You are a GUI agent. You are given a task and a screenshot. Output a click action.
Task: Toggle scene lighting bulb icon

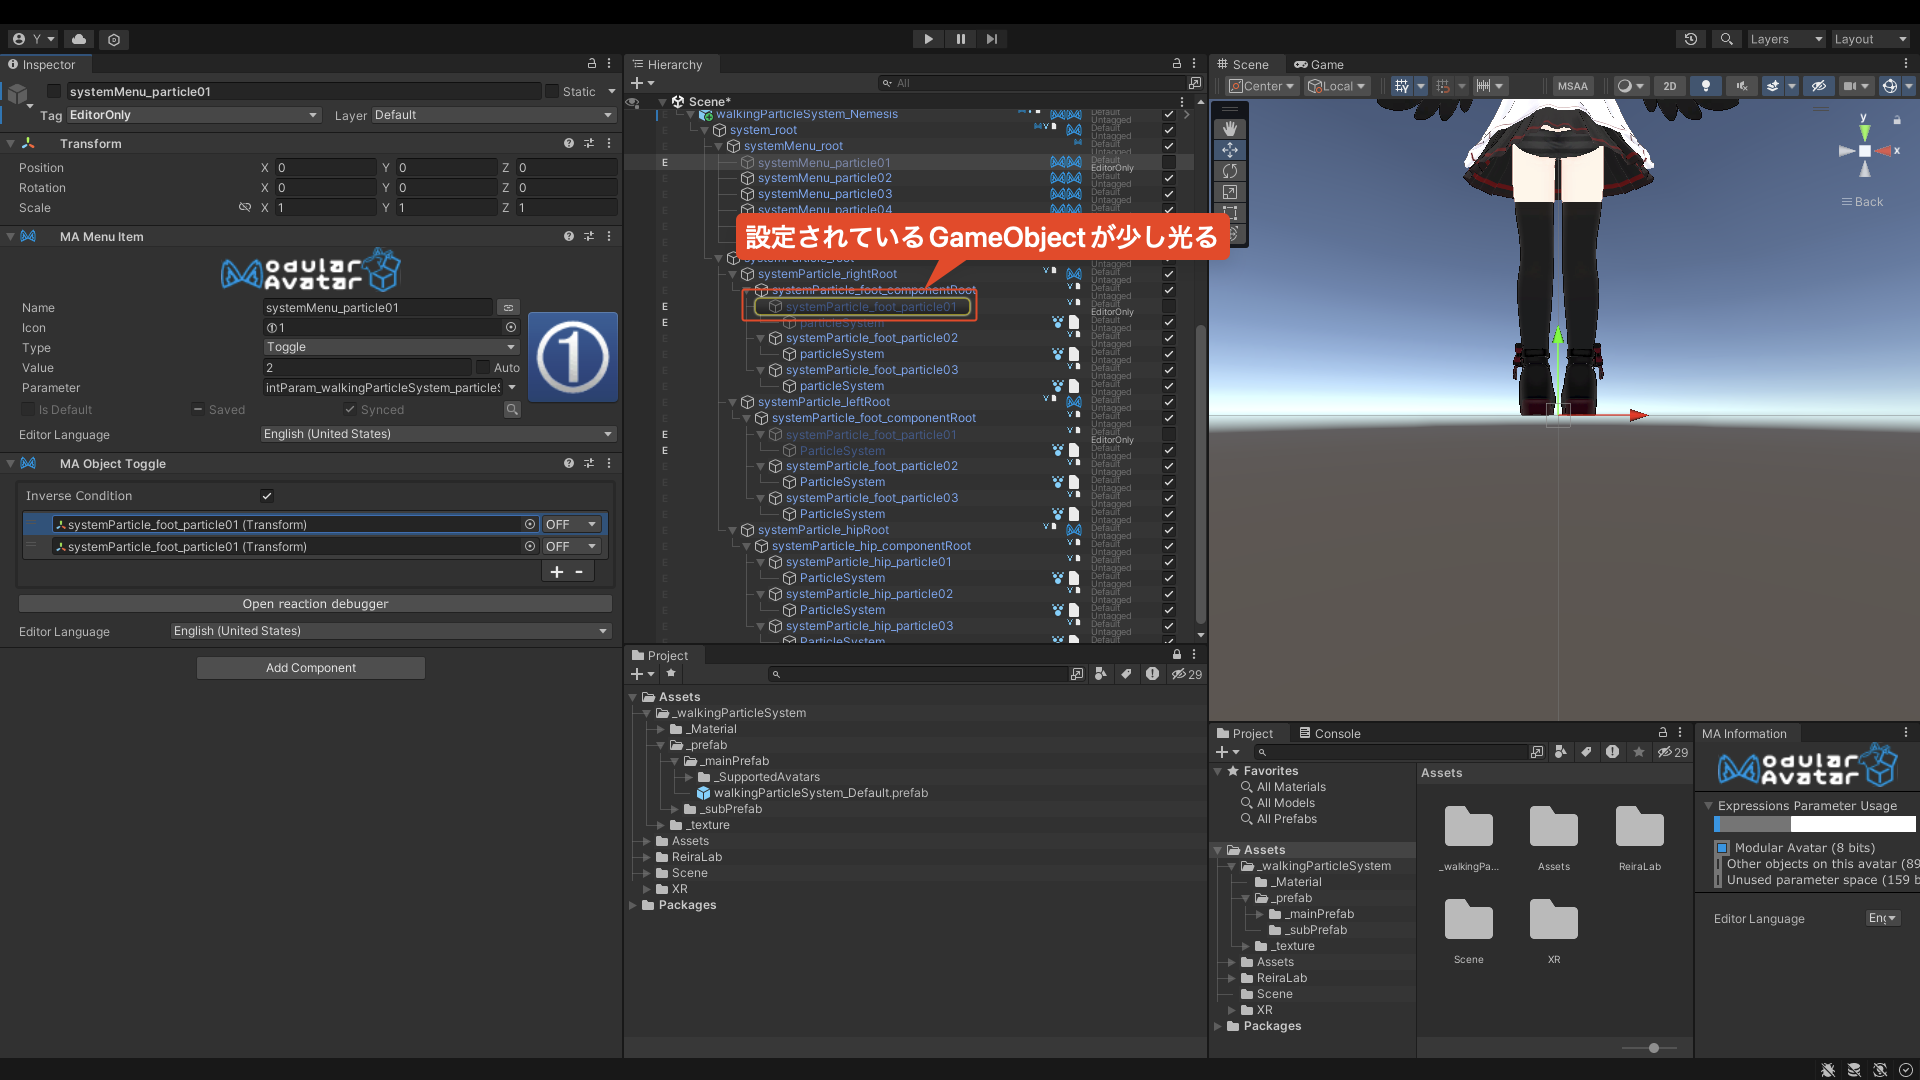coord(1706,86)
